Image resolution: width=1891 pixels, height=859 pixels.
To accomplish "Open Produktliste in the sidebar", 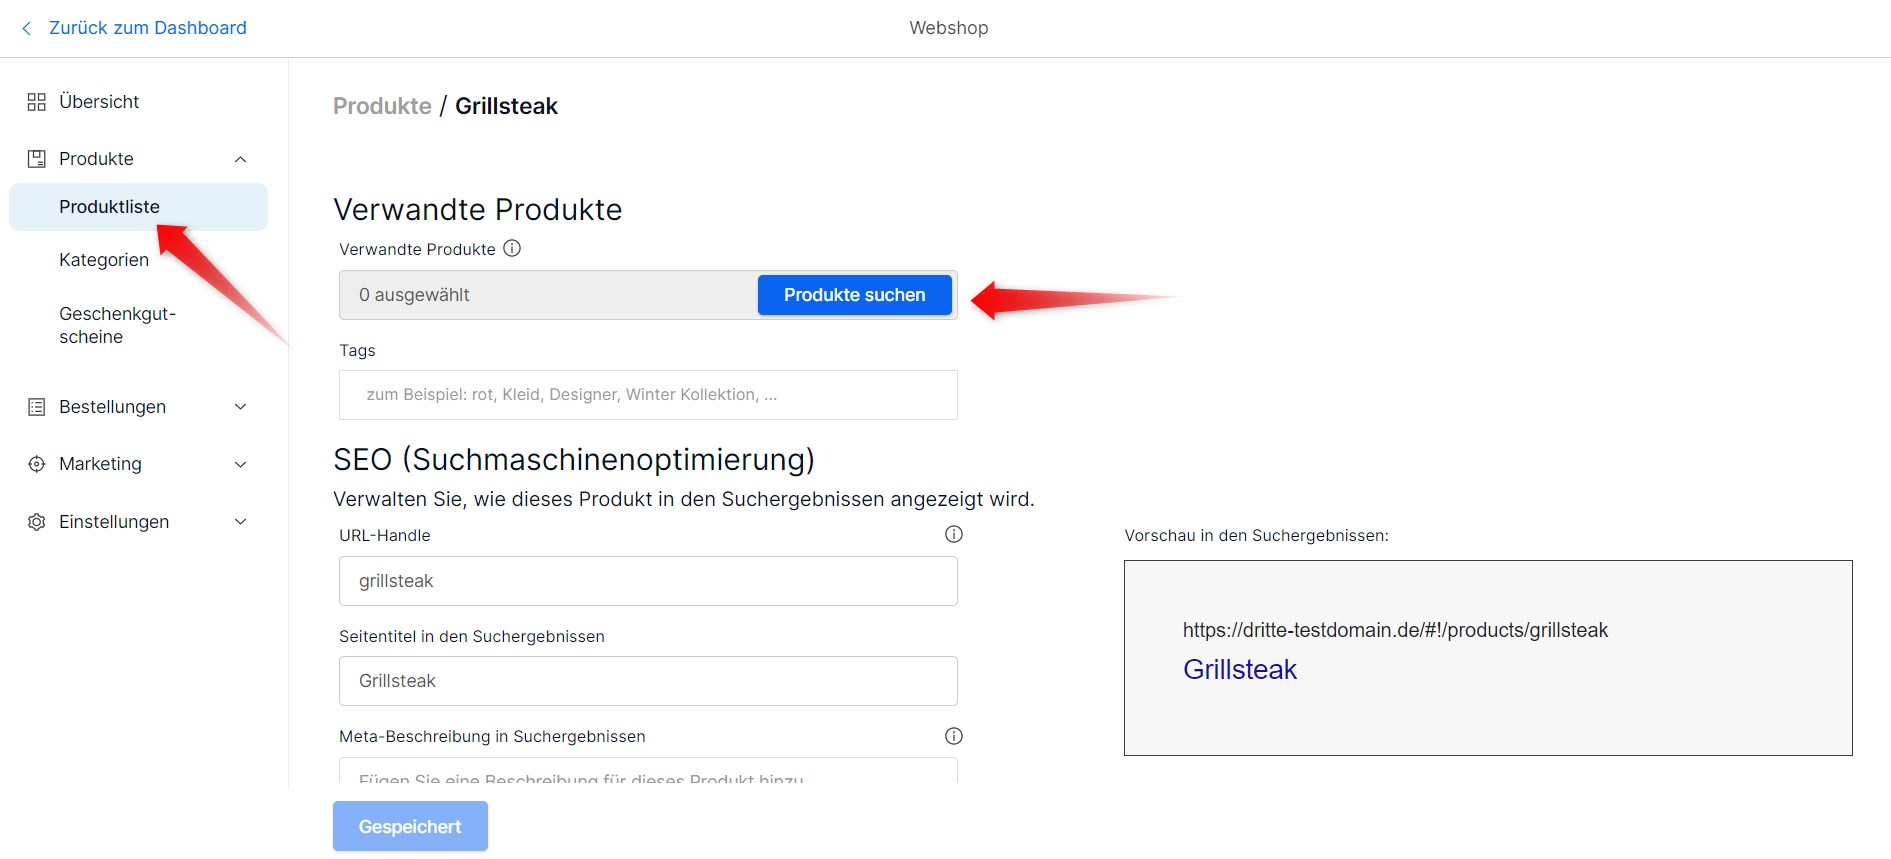I will (108, 206).
